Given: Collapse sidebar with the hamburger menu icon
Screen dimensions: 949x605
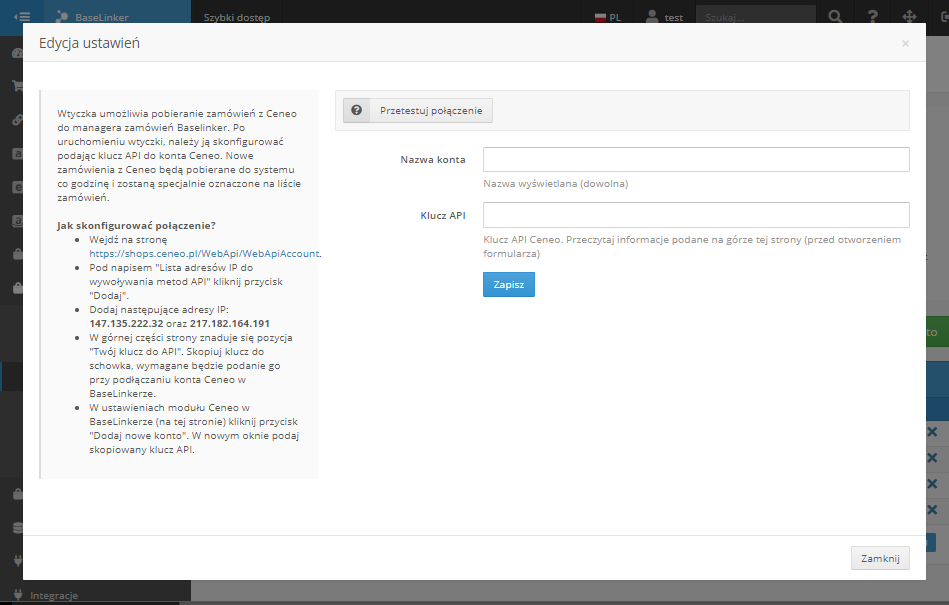Looking at the screenshot, I should (22, 17).
